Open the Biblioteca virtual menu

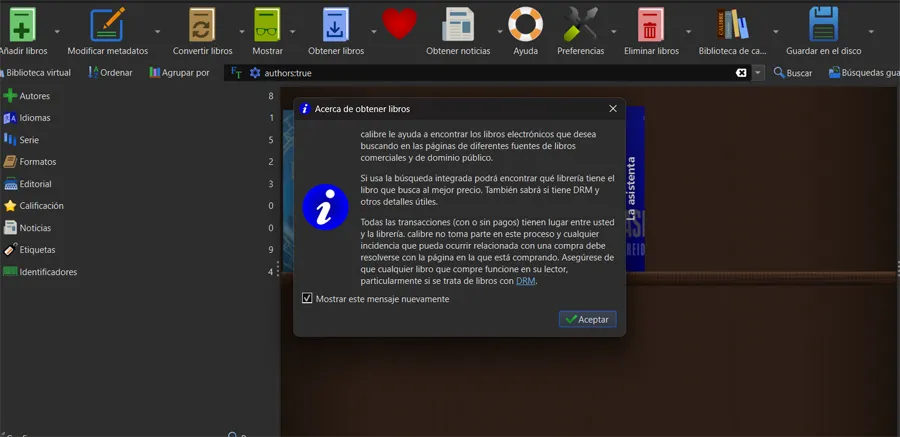tap(36, 73)
